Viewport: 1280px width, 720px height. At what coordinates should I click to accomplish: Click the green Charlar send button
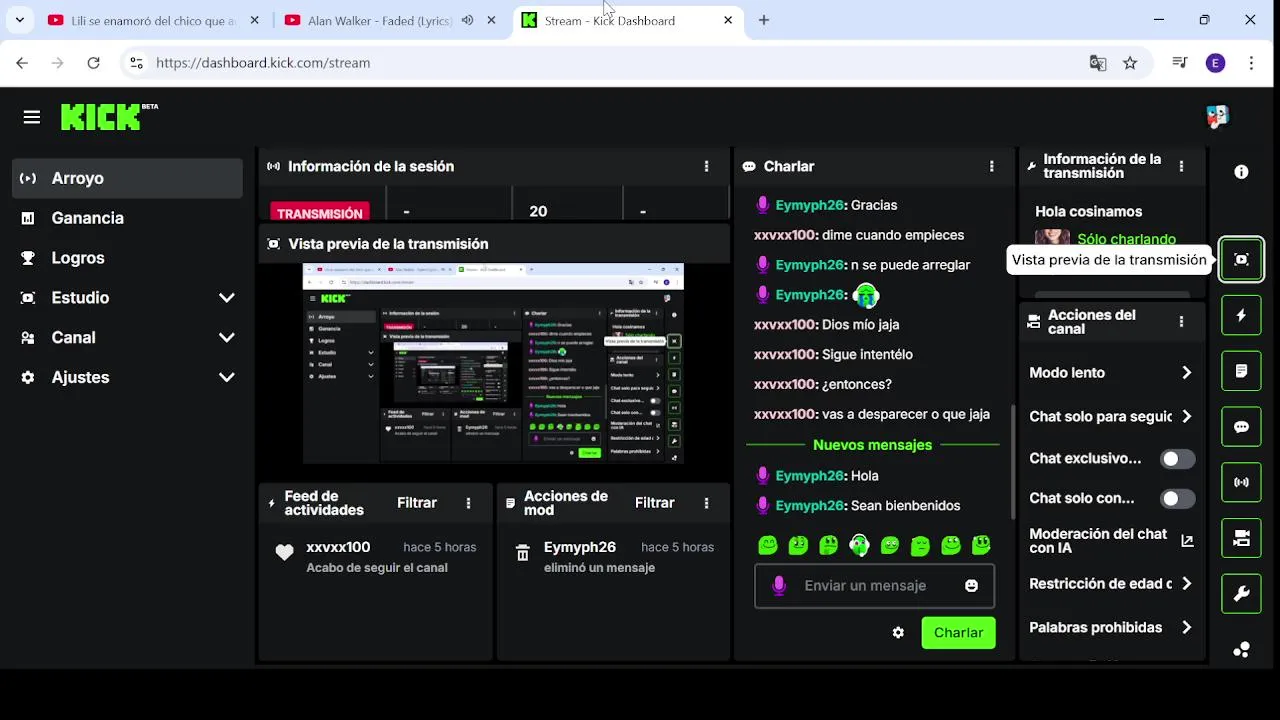click(958, 633)
